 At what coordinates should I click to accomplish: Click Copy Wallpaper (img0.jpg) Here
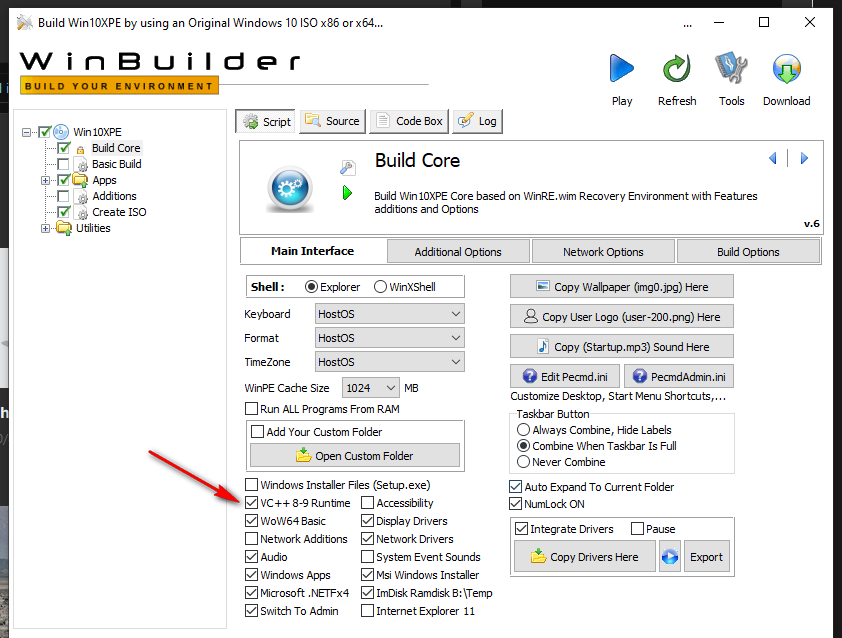tap(622, 287)
